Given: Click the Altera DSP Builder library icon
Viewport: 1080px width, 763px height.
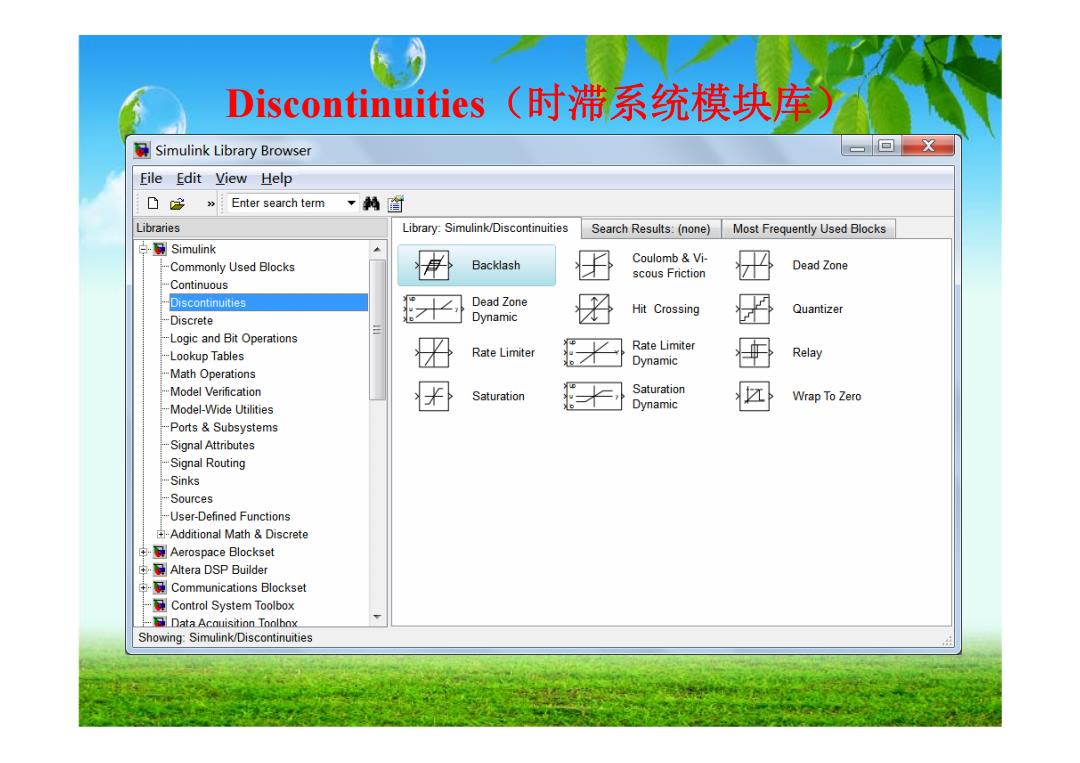Looking at the screenshot, I should pos(160,570).
